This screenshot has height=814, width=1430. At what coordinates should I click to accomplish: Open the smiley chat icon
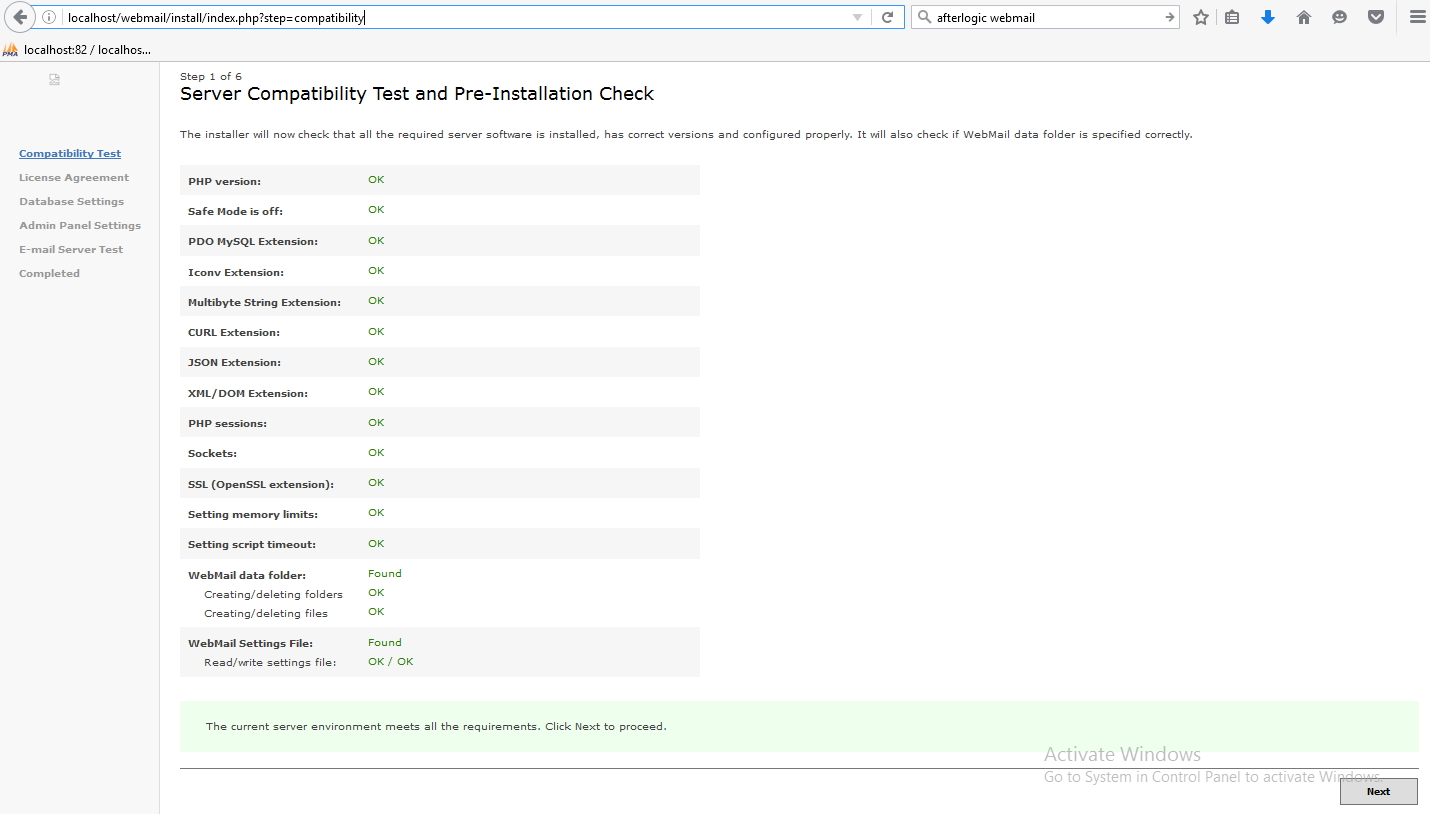[x=1340, y=17]
